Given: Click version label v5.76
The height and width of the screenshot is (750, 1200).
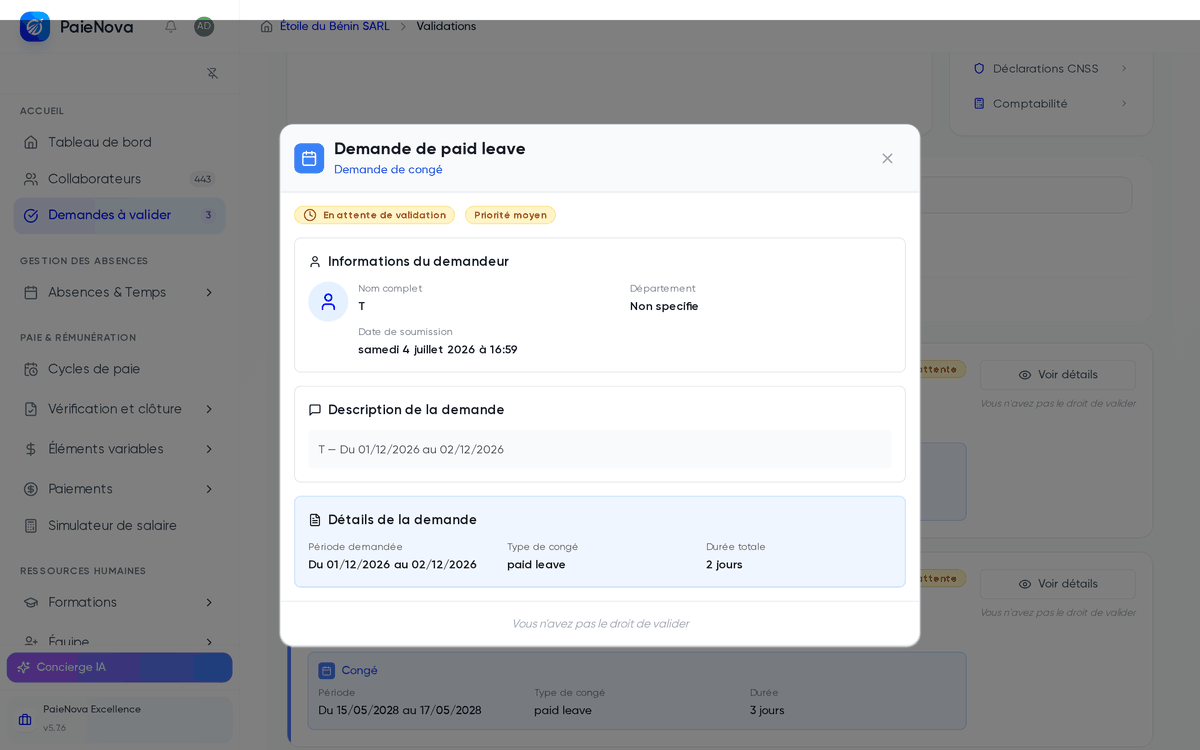Looking at the screenshot, I should pyautogui.click(x=54, y=728).
